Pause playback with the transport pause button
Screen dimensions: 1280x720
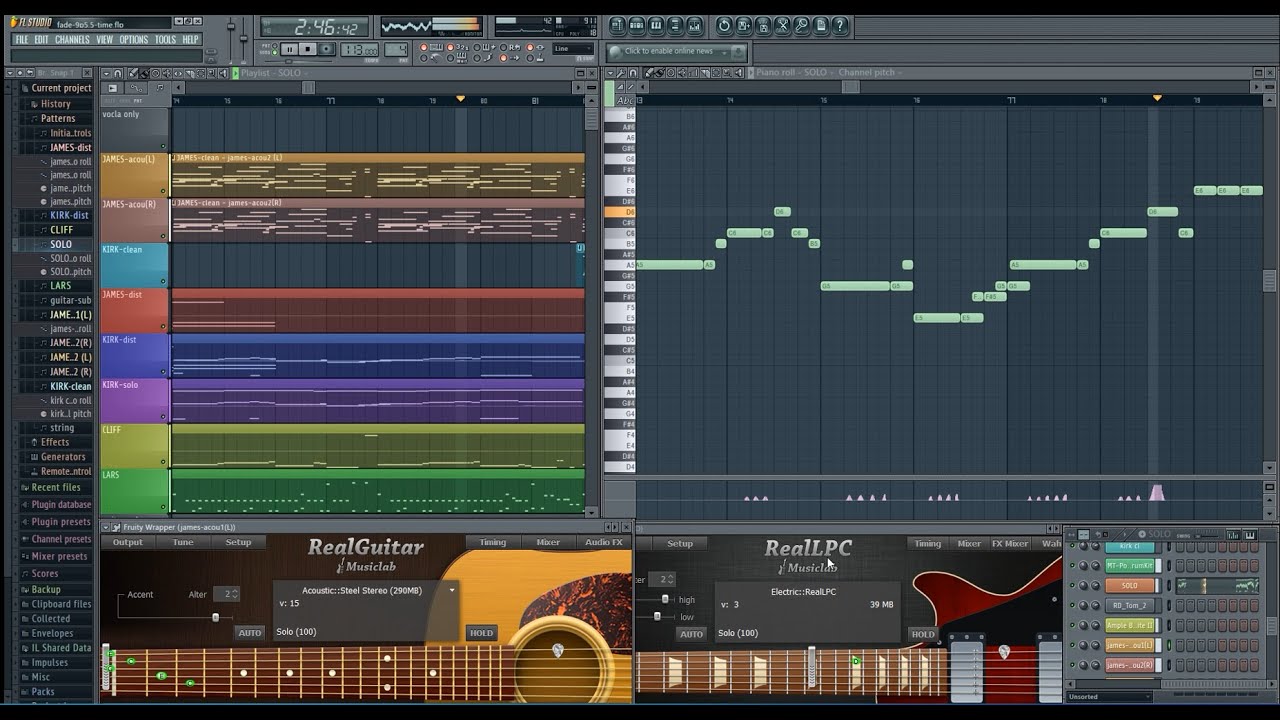coord(289,49)
